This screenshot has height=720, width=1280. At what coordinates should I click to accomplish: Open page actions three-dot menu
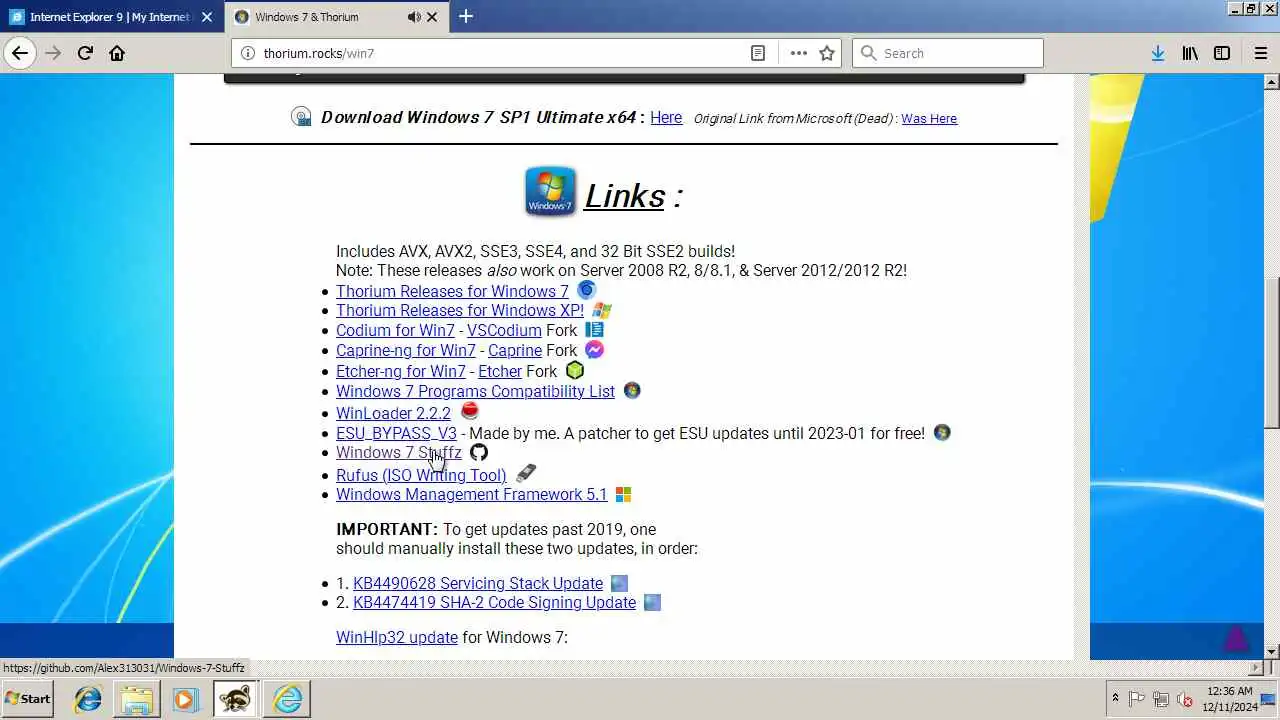point(798,53)
